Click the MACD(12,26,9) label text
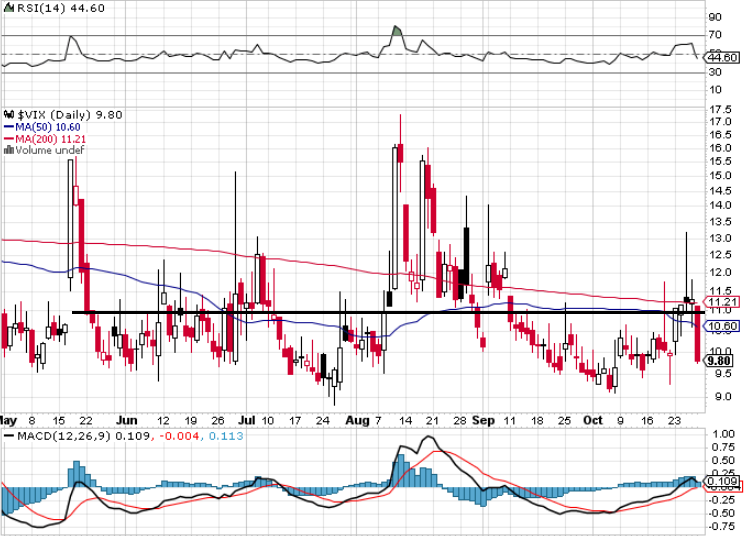This screenshot has width=750, height=536. pyautogui.click(x=64, y=436)
